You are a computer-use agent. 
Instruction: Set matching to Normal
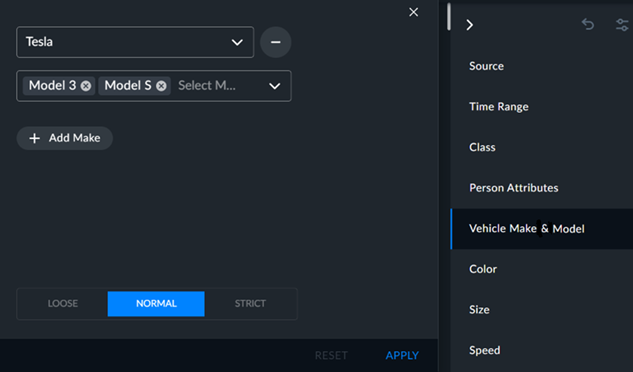click(156, 304)
